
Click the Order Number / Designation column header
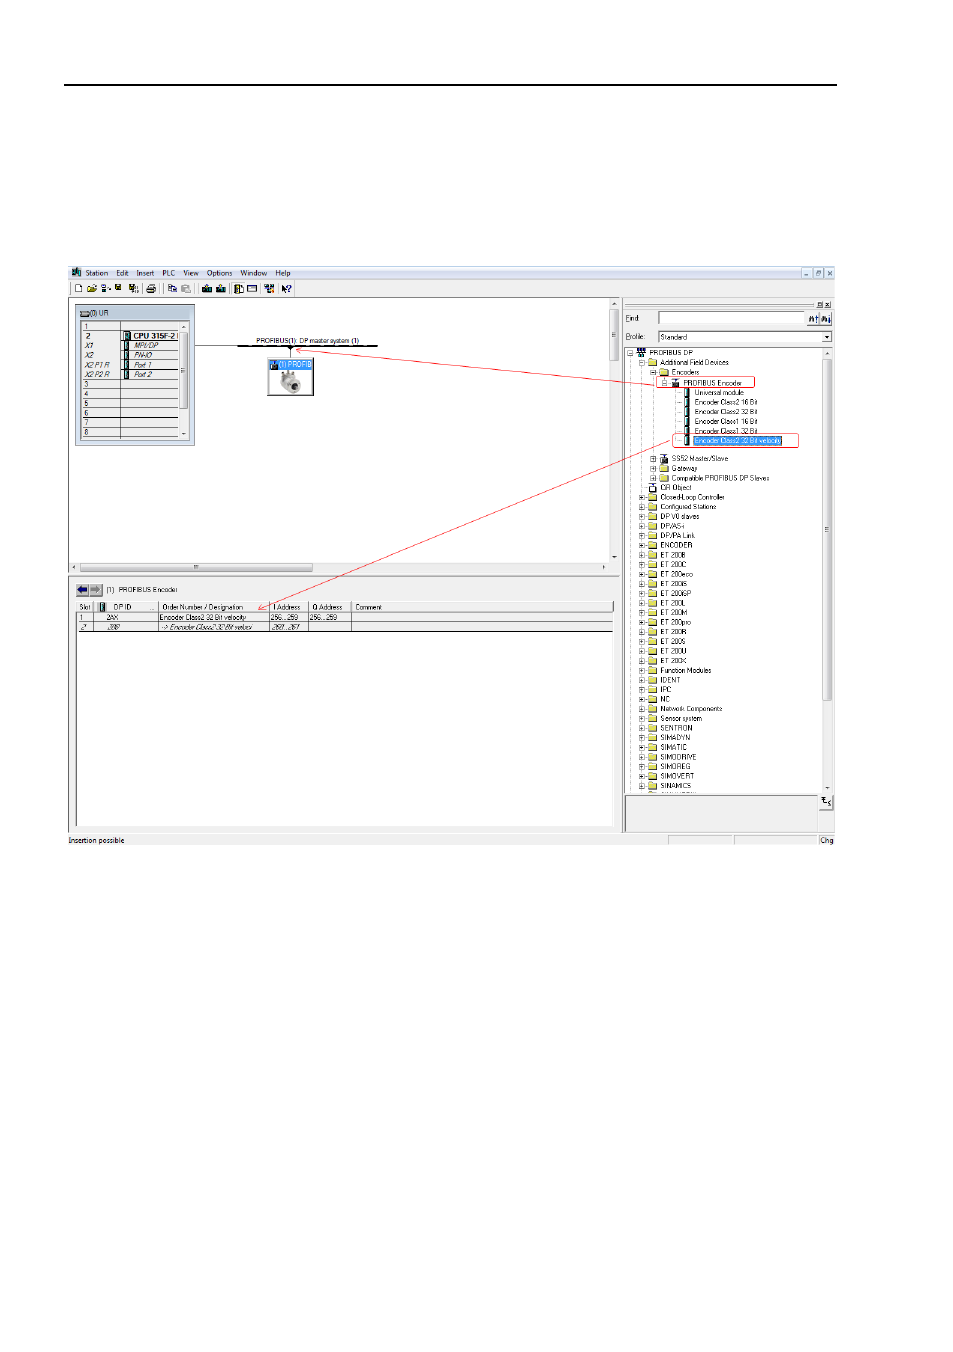click(x=213, y=607)
